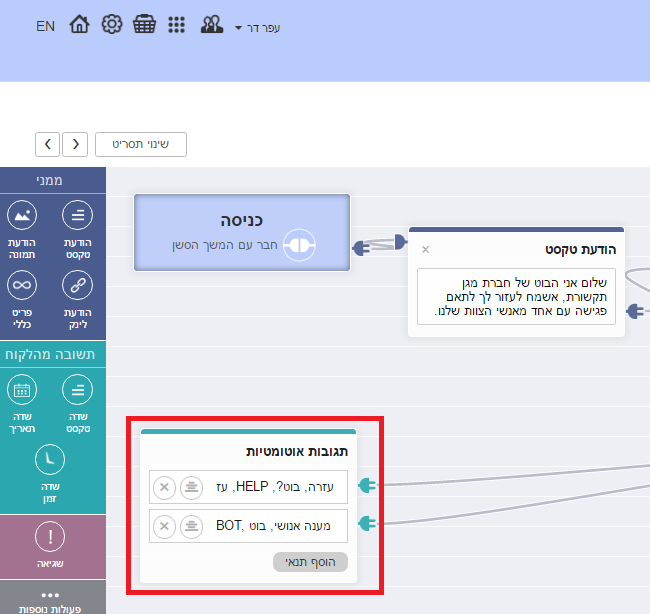Click הוסף תנאי to add condition
The height and width of the screenshot is (614, 650).
pos(310,562)
